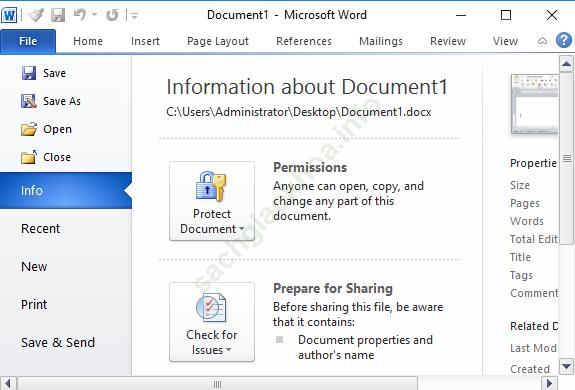Click the paintbrush icon in Quick Access Toolbar

coord(36,15)
